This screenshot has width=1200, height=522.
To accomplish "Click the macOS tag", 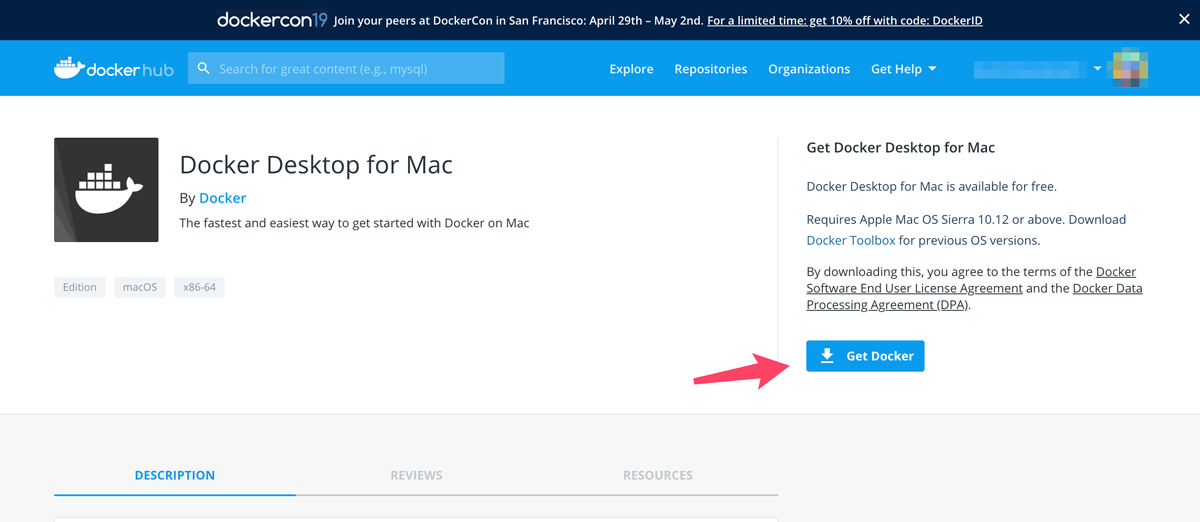I will tap(140, 287).
